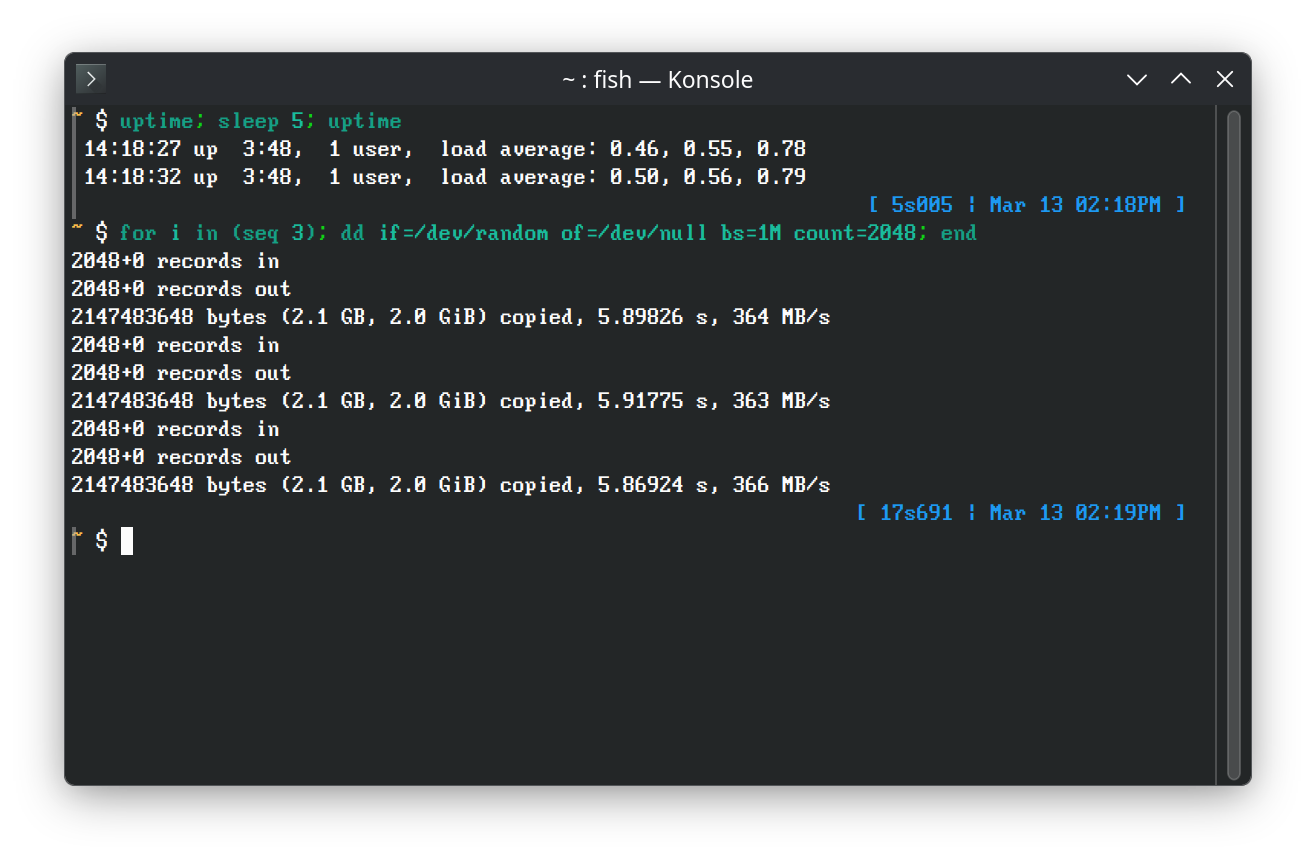1316x862 pixels.
Task: Maximize the Konsole window
Action: click(x=1180, y=79)
